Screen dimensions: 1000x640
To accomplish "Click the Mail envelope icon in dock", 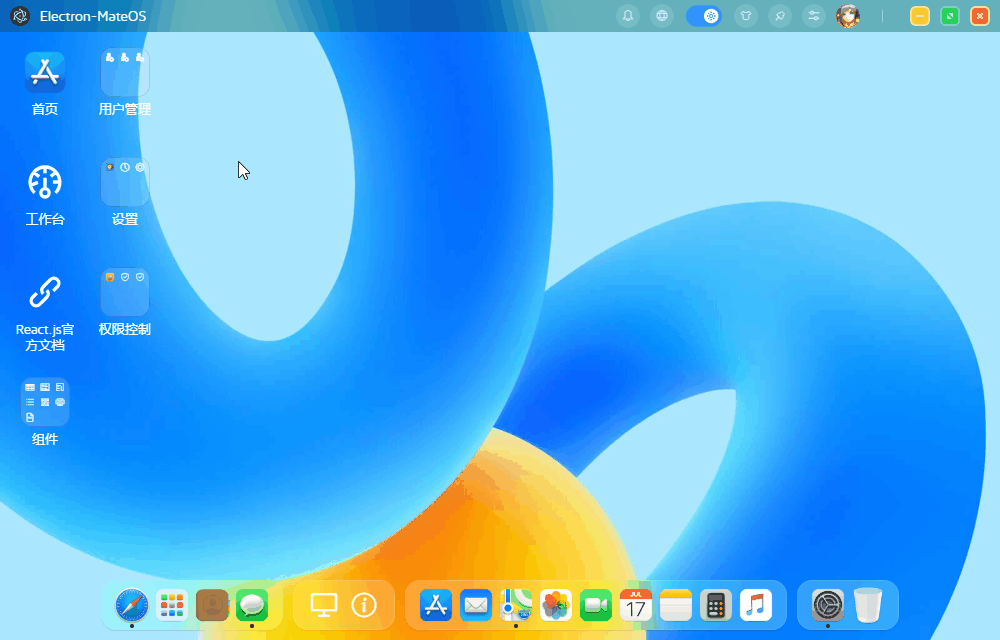I will point(476,605).
